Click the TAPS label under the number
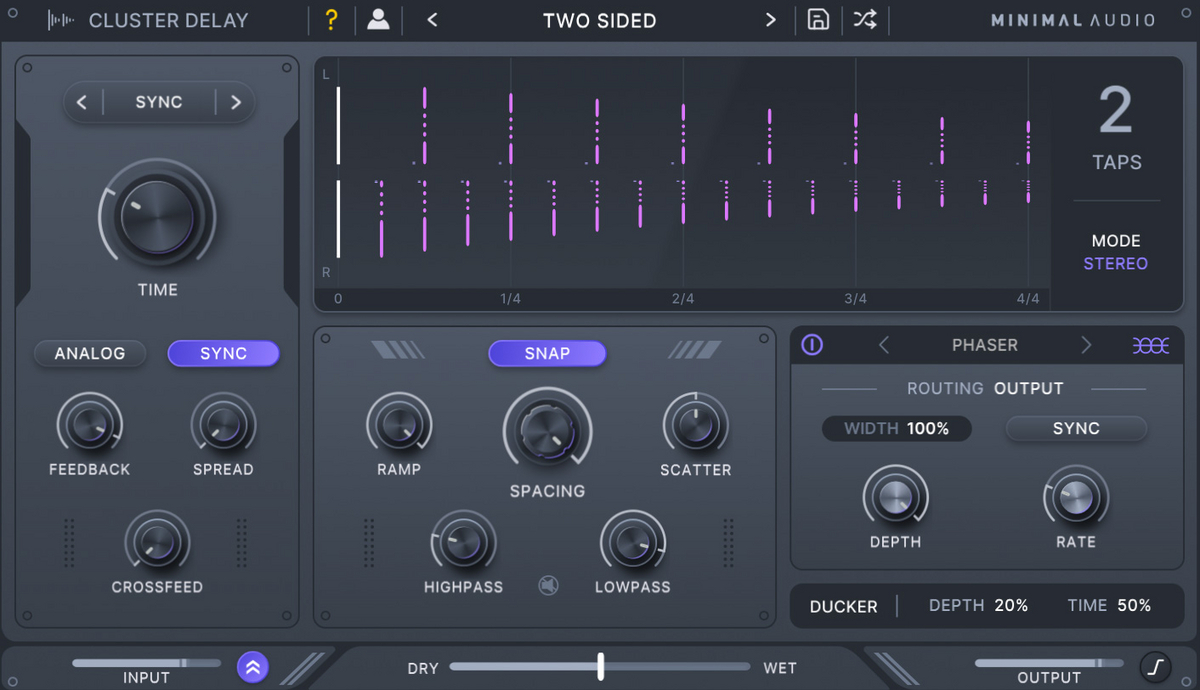 1117,162
